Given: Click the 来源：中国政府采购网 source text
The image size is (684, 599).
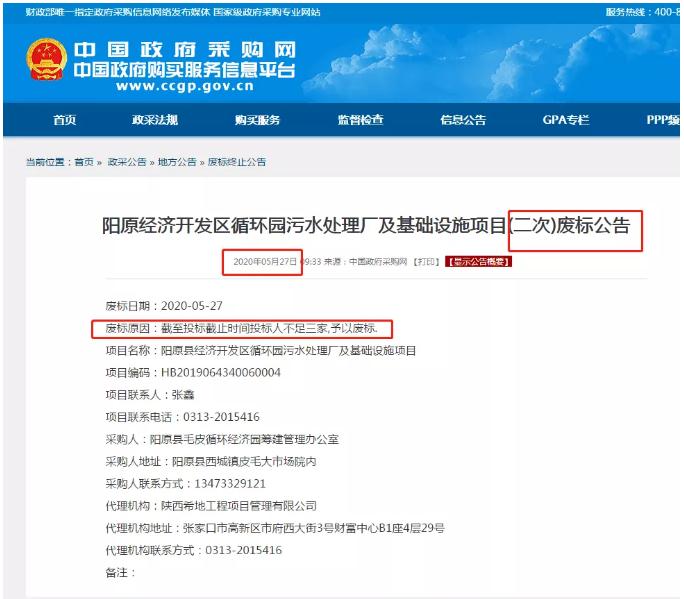Looking at the screenshot, I should tap(365, 262).
